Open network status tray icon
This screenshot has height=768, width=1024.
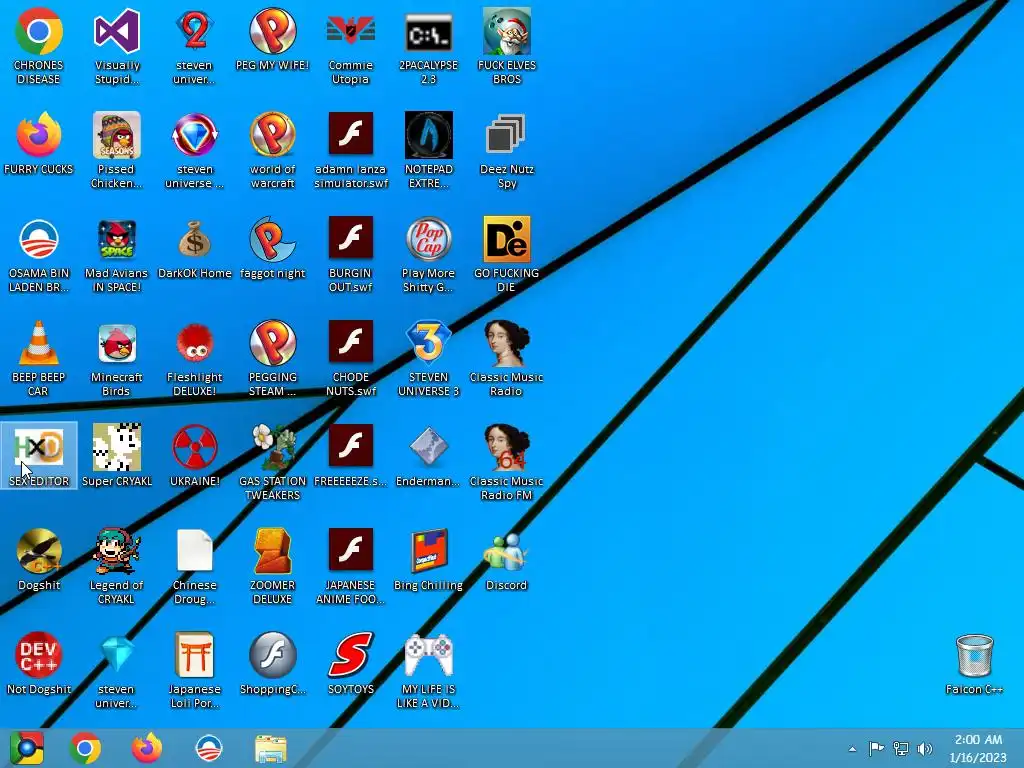901,748
